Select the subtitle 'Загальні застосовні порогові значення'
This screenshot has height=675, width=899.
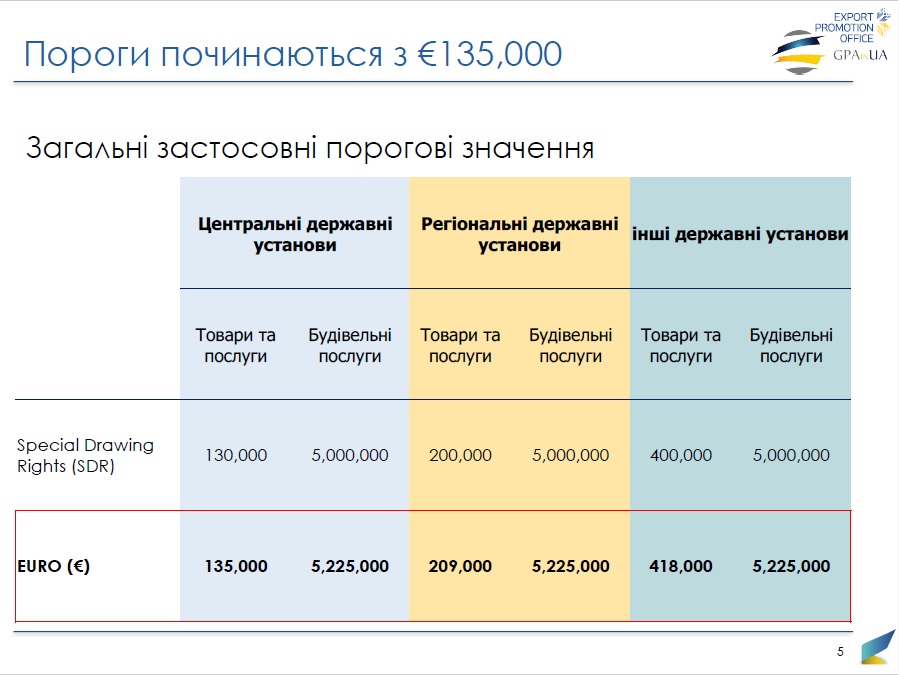[x=310, y=149]
